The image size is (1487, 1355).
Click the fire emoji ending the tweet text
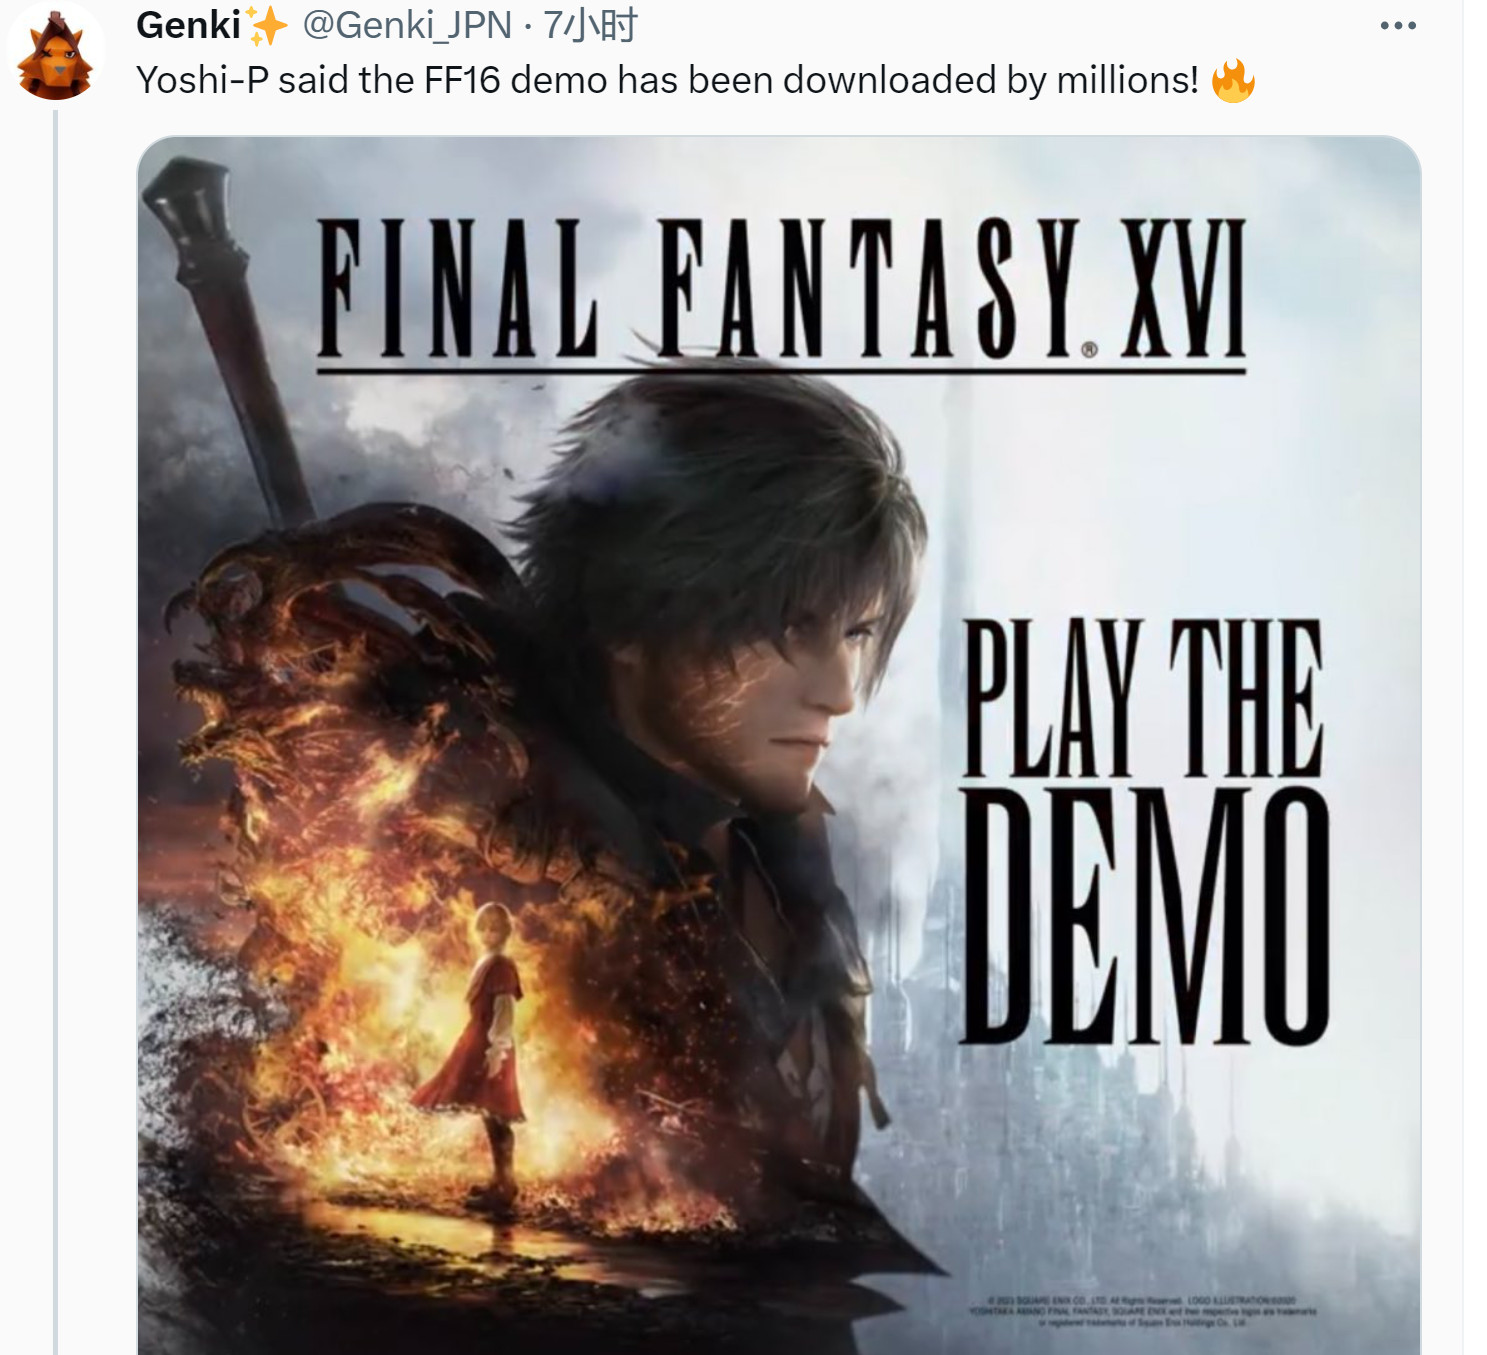pyautogui.click(x=1232, y=80)
